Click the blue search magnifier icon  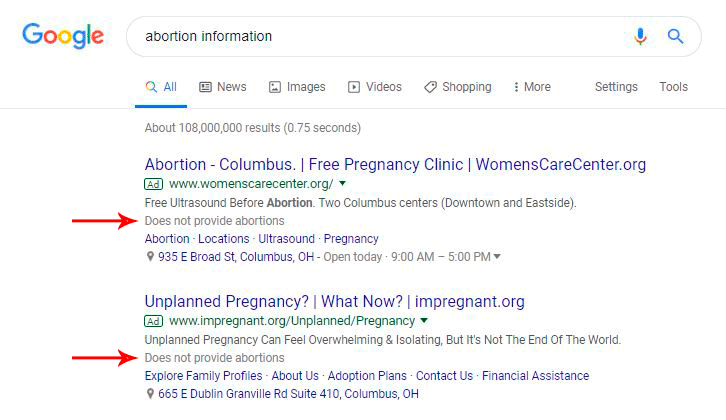pyautogui.click(x=676, y=37)
